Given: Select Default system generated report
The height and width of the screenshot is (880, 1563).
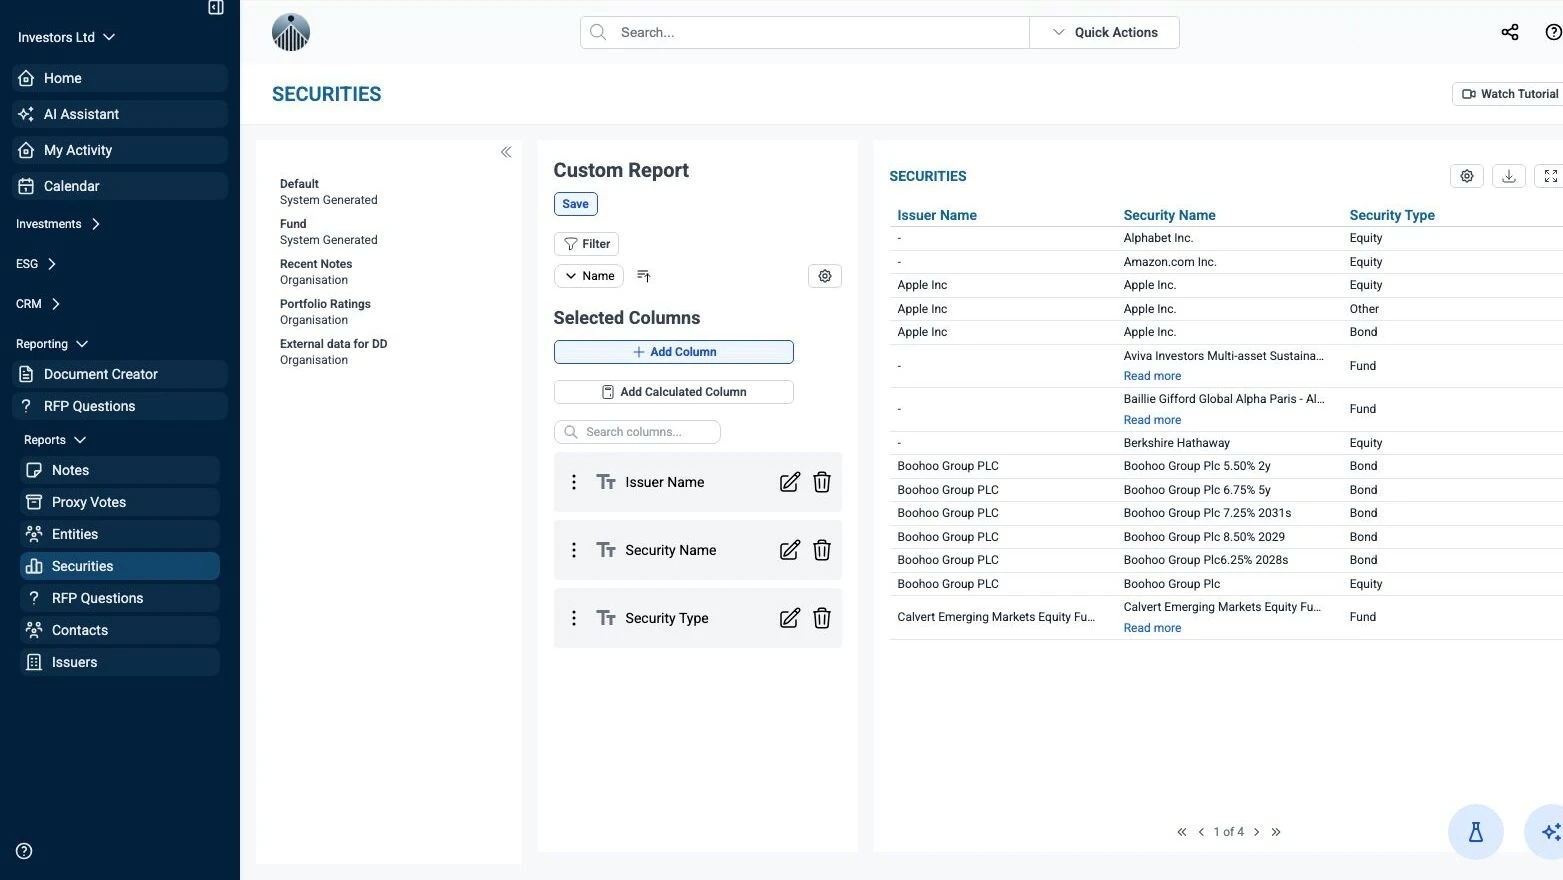Looking at the screenshot, I should tap(329, 192).
